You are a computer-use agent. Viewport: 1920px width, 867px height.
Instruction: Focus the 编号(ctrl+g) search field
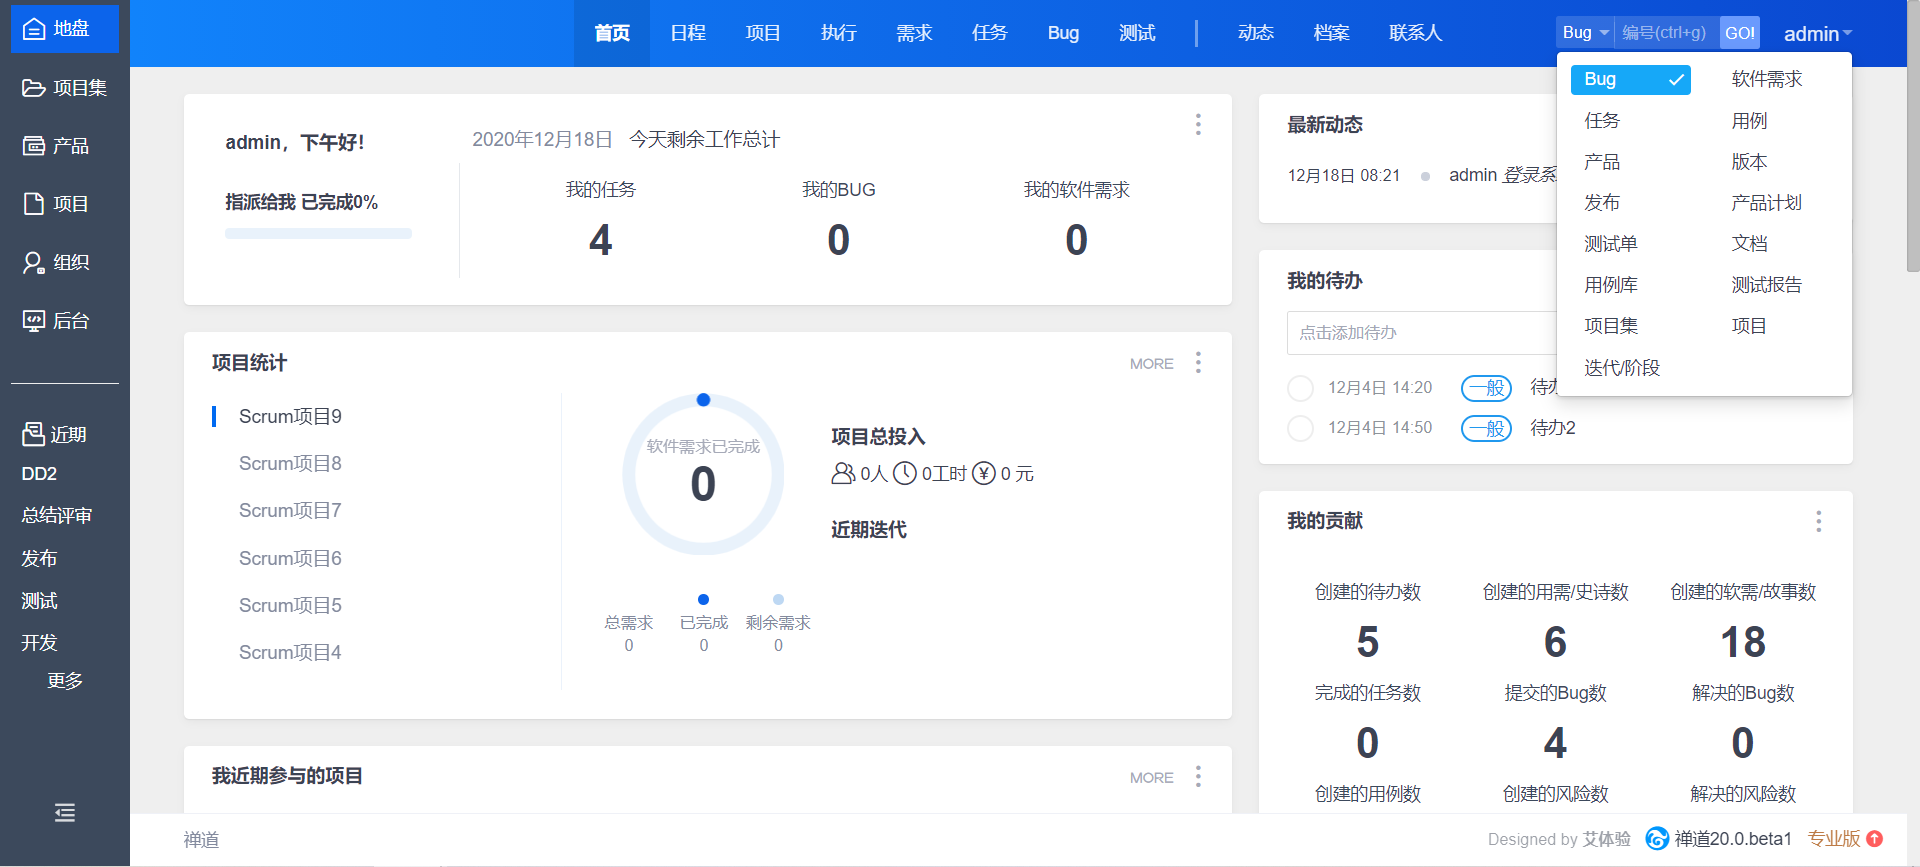(x=1667, y=32)
